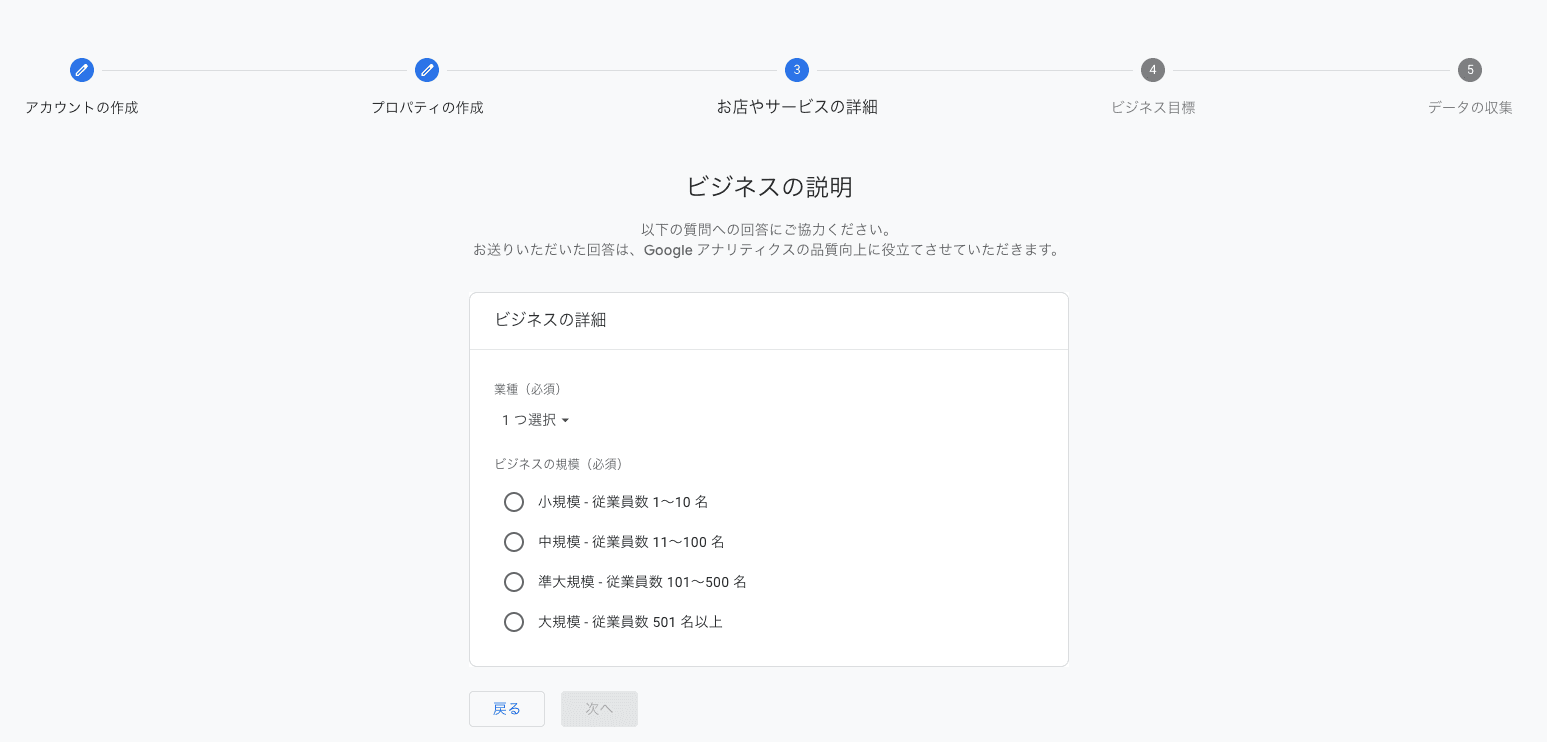Click the edit icon on the second progress step
This screenshot has height=742, width=1547.
[x=427, y=70]
